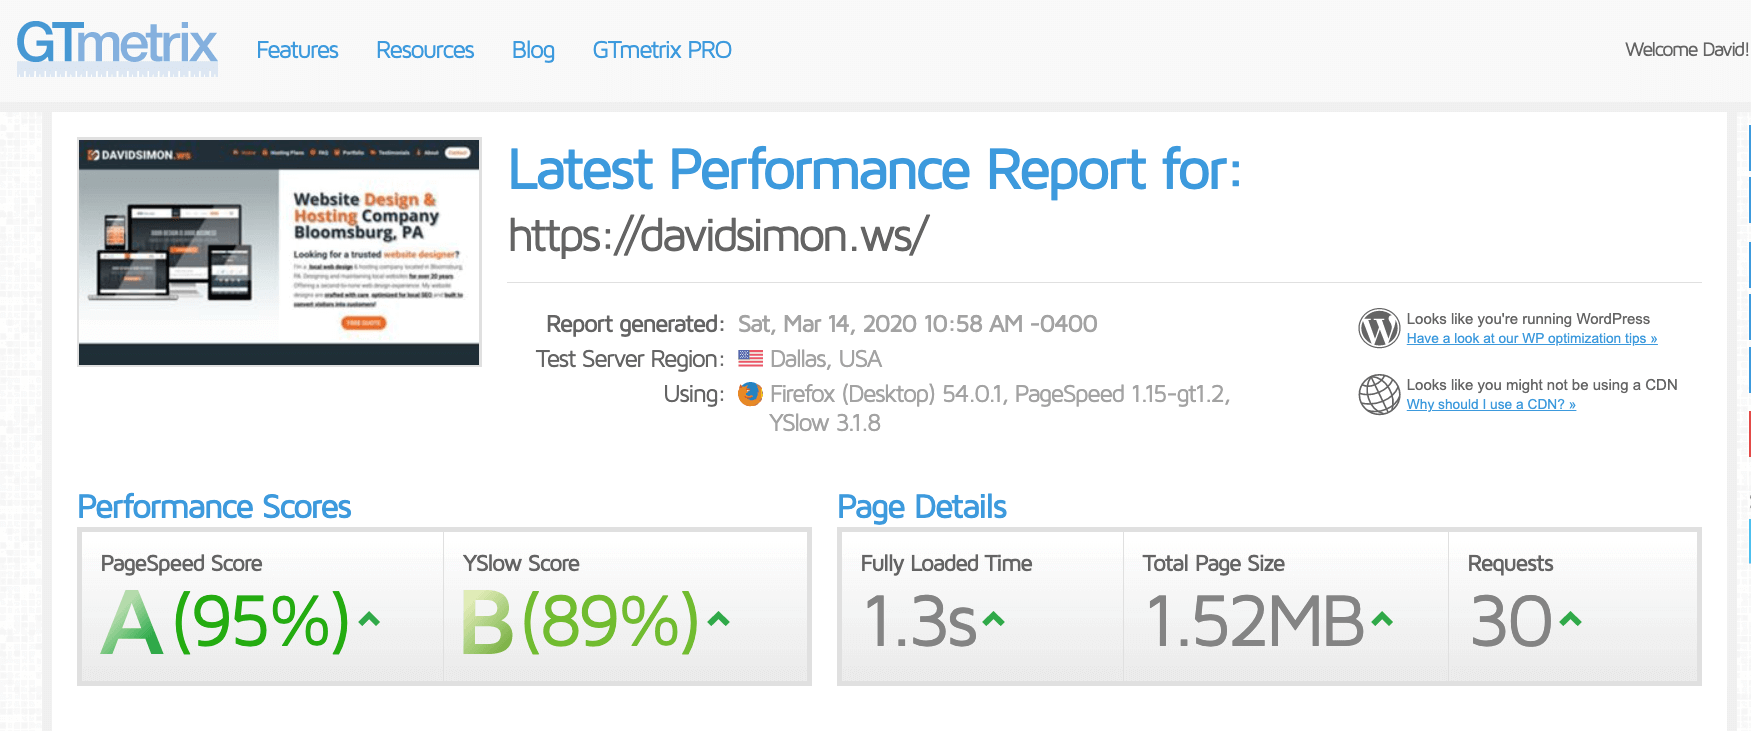
Task: Click the GTmetrix logo
Action: point(117,47)
